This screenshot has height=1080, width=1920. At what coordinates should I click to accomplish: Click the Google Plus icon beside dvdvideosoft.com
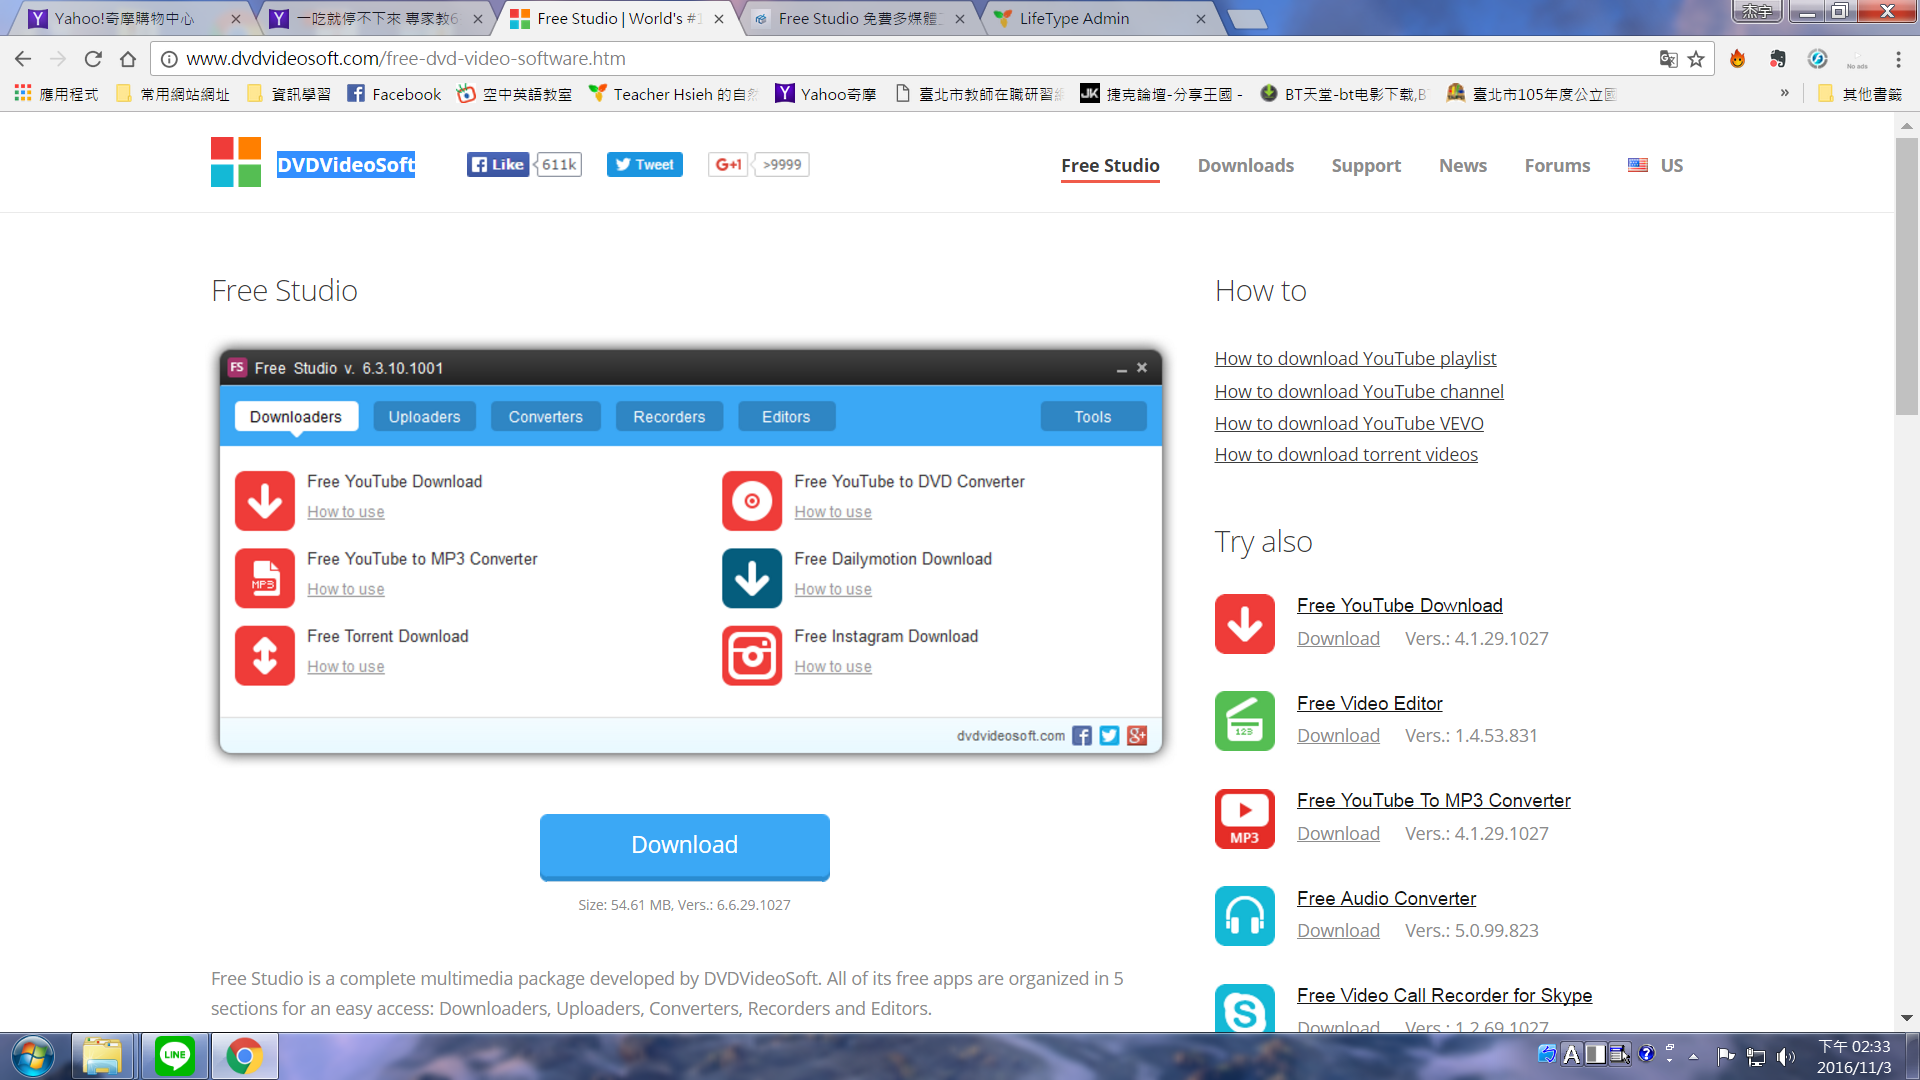[x=1137, y=736]
